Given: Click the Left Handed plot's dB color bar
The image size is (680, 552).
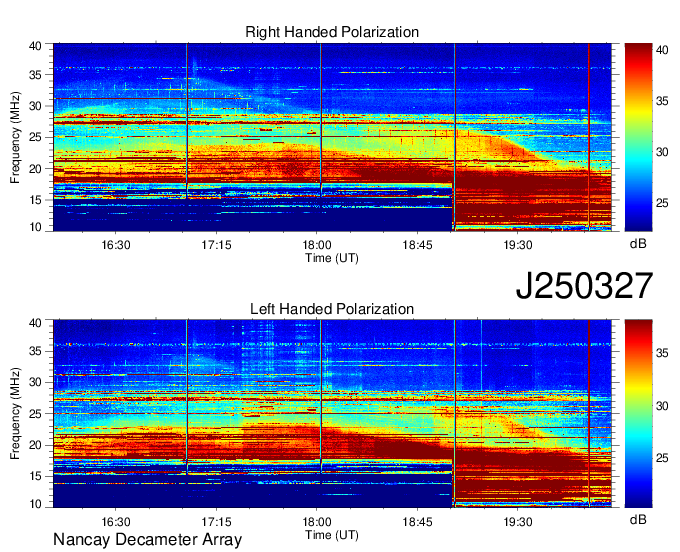Looking at the screenshot, I should pos(638,414).
